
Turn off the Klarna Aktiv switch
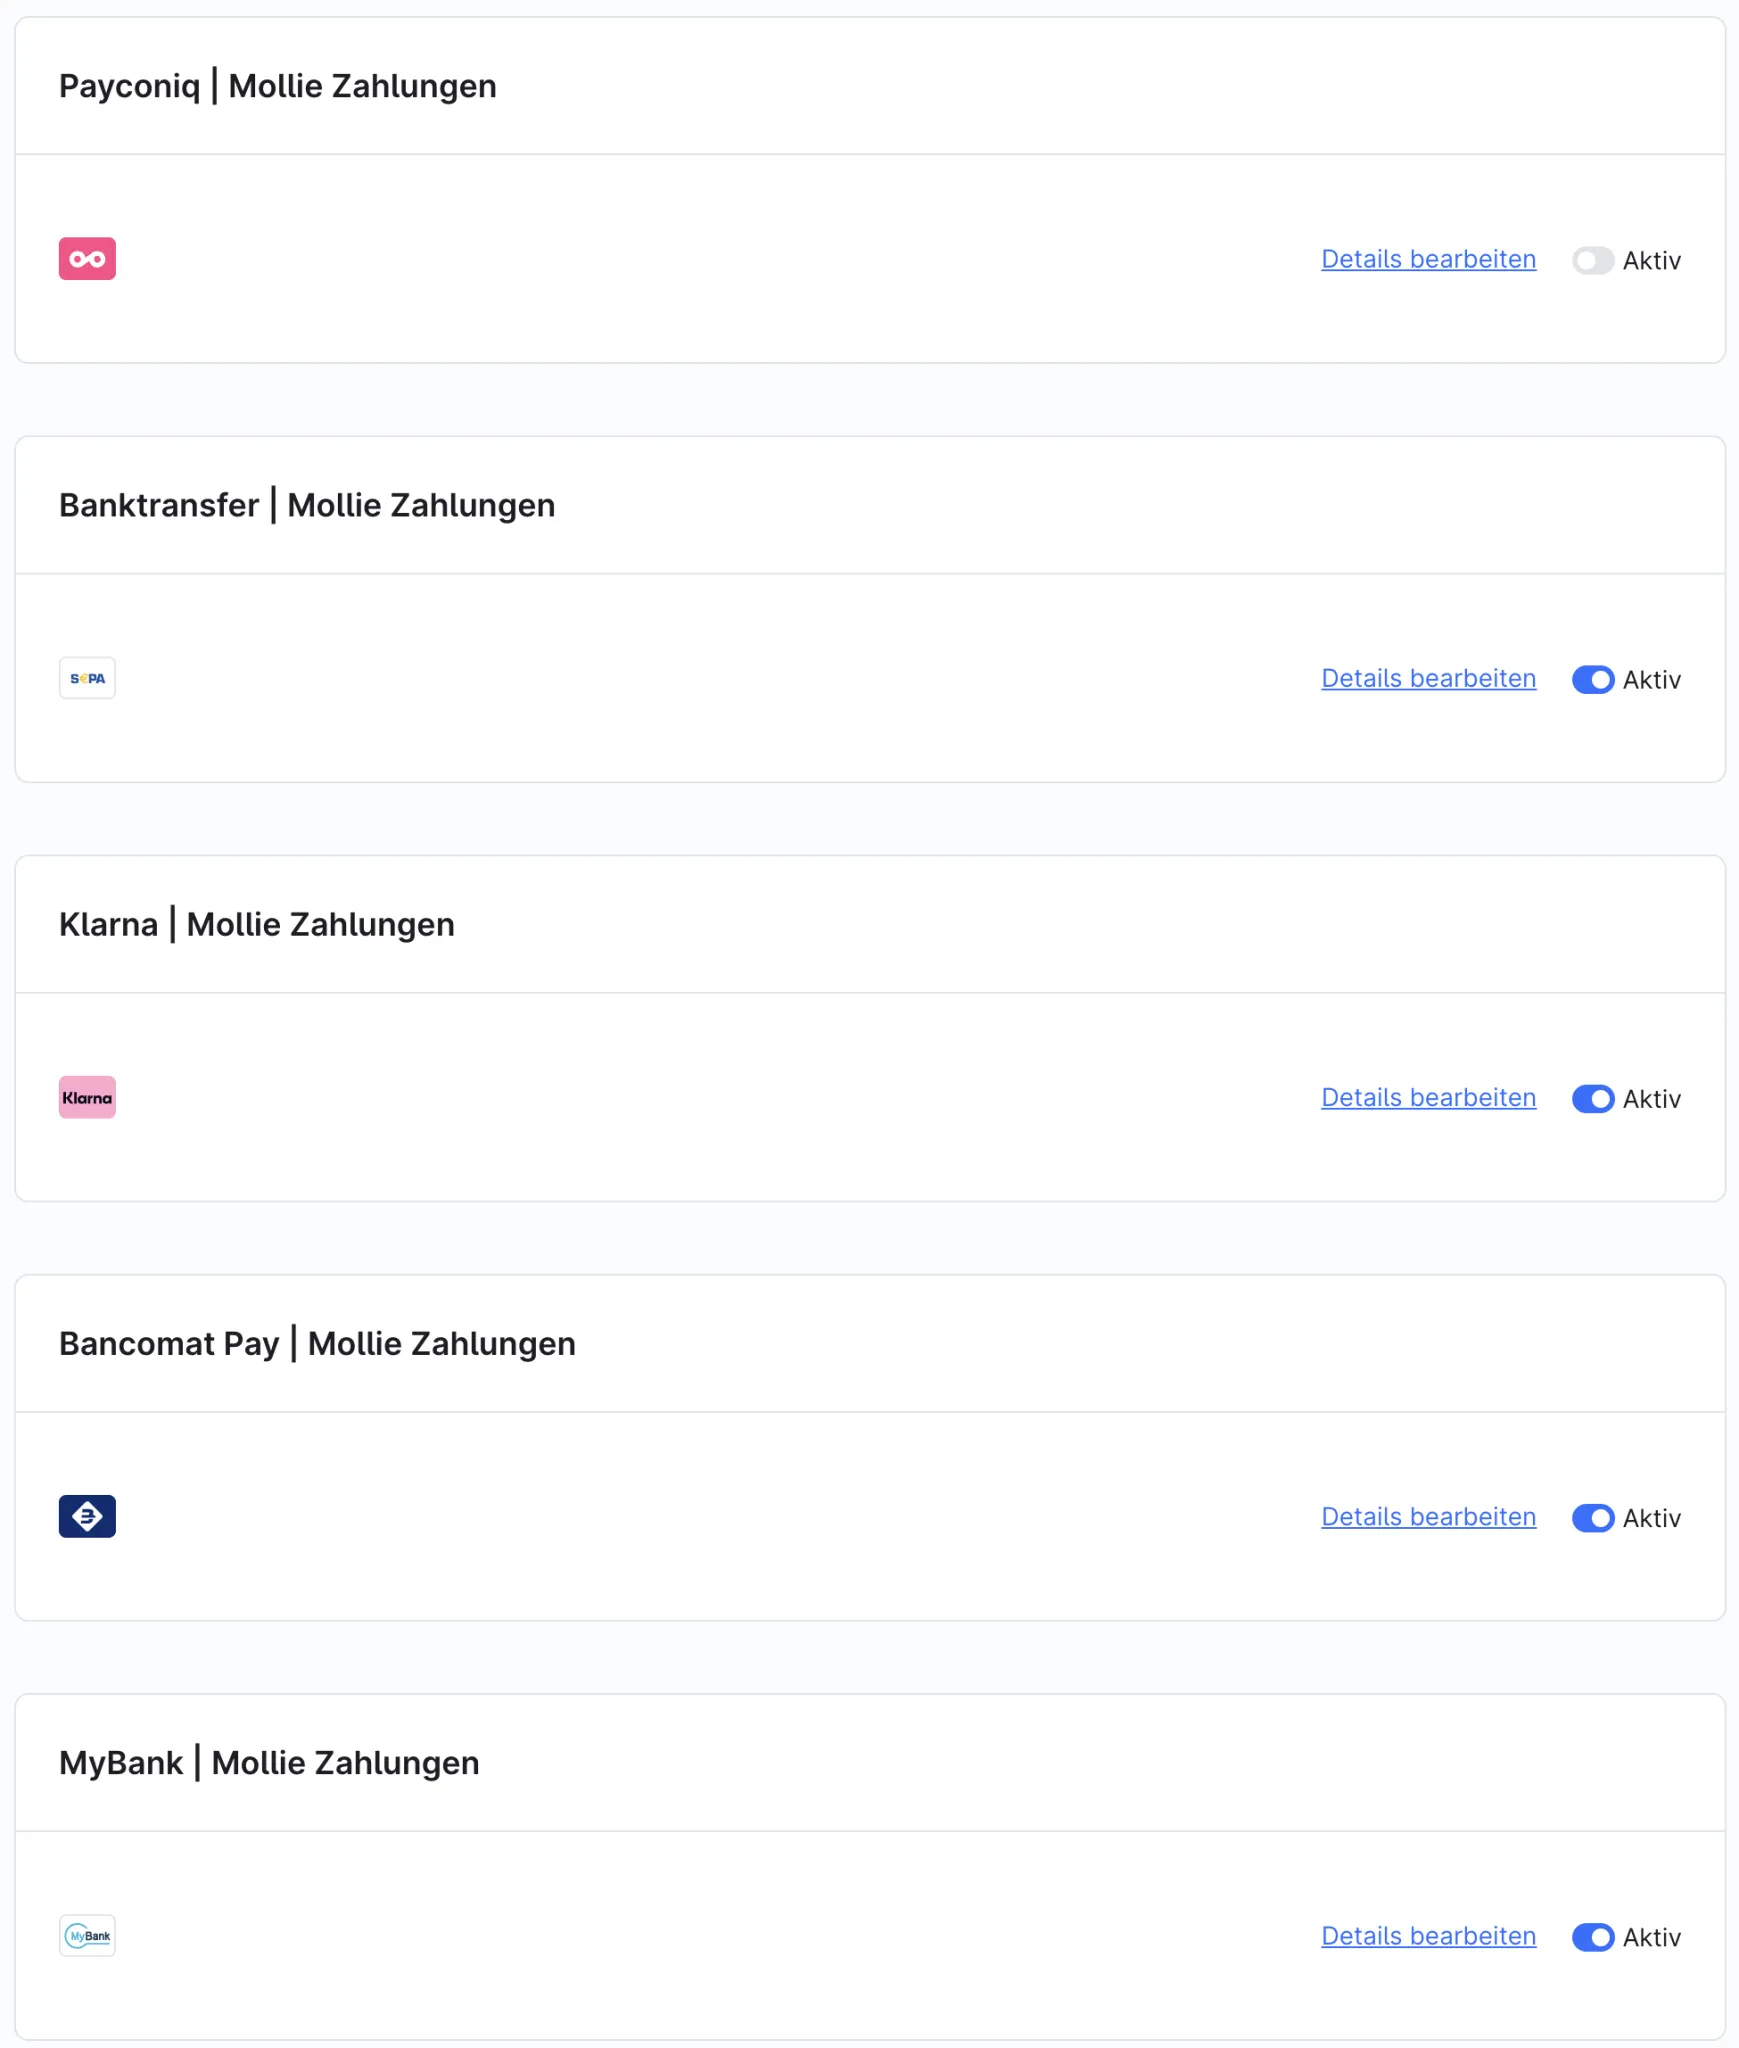point(1592,1098)
